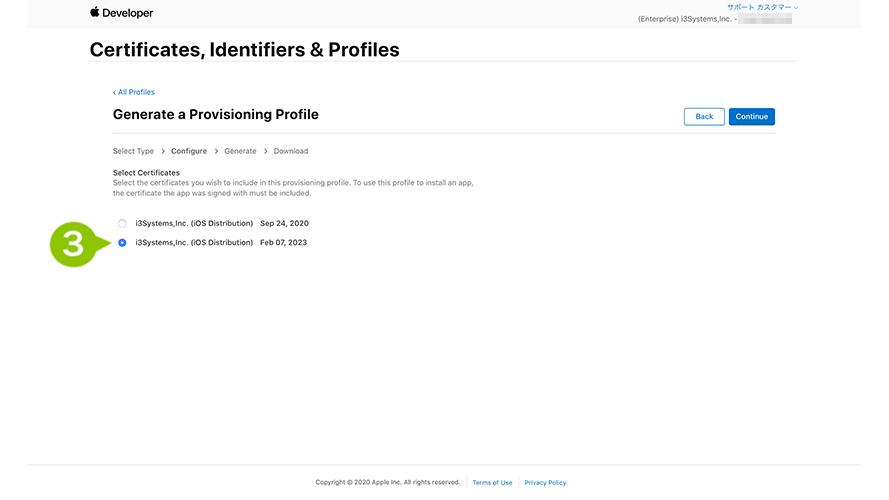Click the Back button

pyautogui.click(x=704, y=117)
